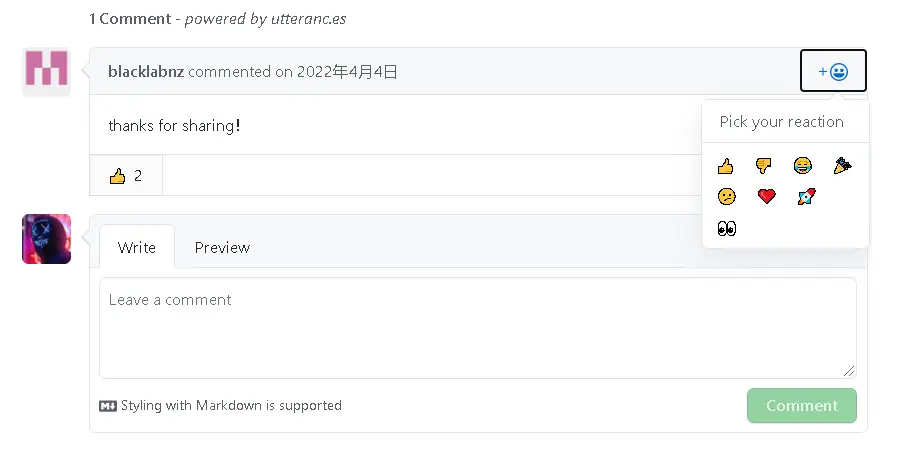React with the rocket emoji
The height and width of the screenshot is (472, 902).
(806, 197)
